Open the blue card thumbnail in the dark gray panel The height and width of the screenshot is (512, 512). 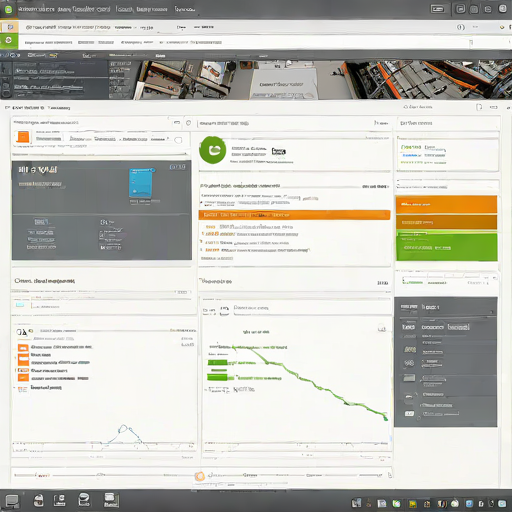click(x=141, y=183)
